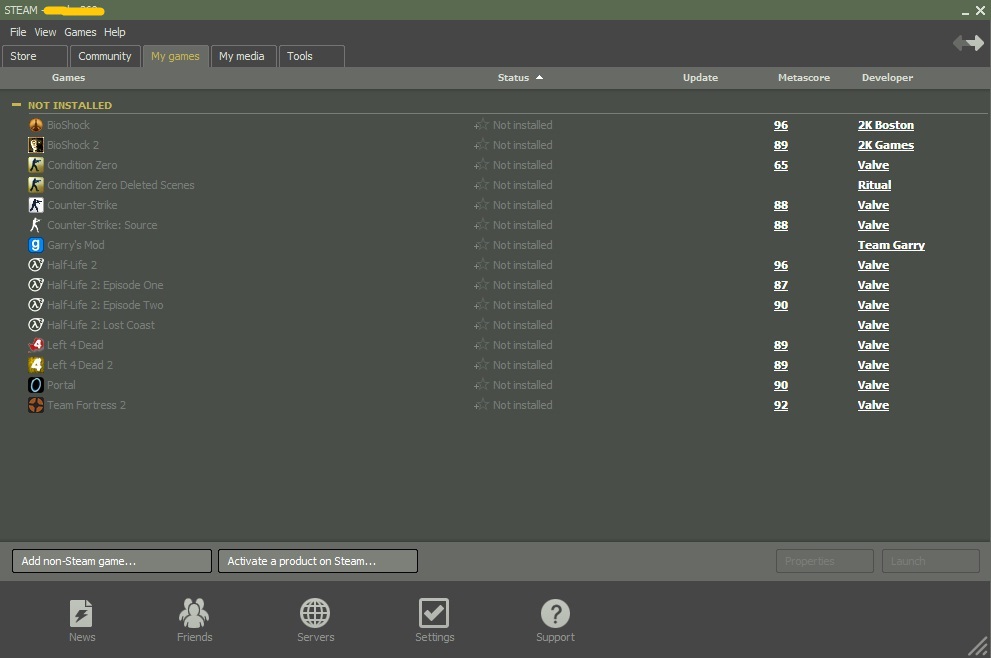Open the File menu

click(x=18, y=32)
